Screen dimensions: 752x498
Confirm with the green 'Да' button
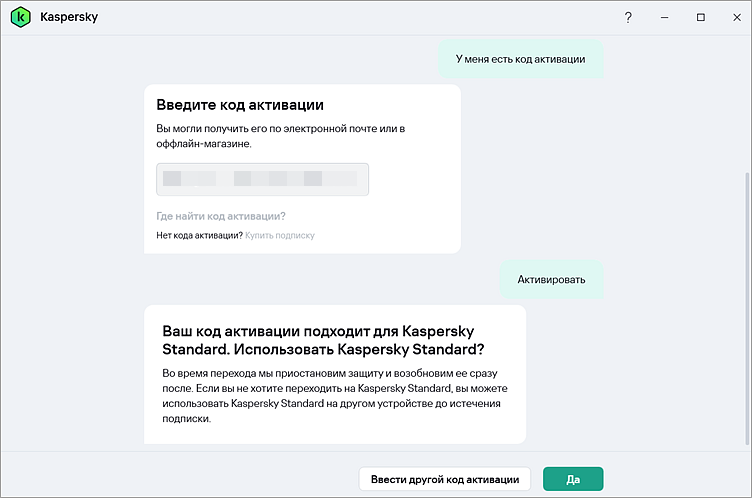[573, 479]
